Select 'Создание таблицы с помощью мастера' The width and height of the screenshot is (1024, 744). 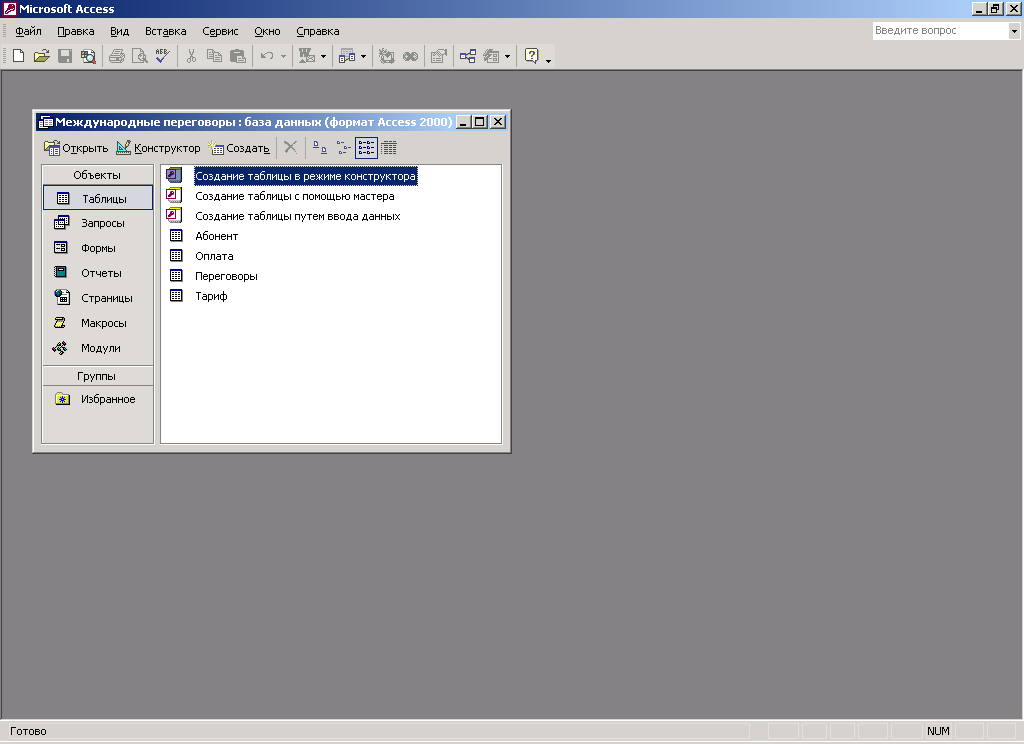click(x=295, y=196)
